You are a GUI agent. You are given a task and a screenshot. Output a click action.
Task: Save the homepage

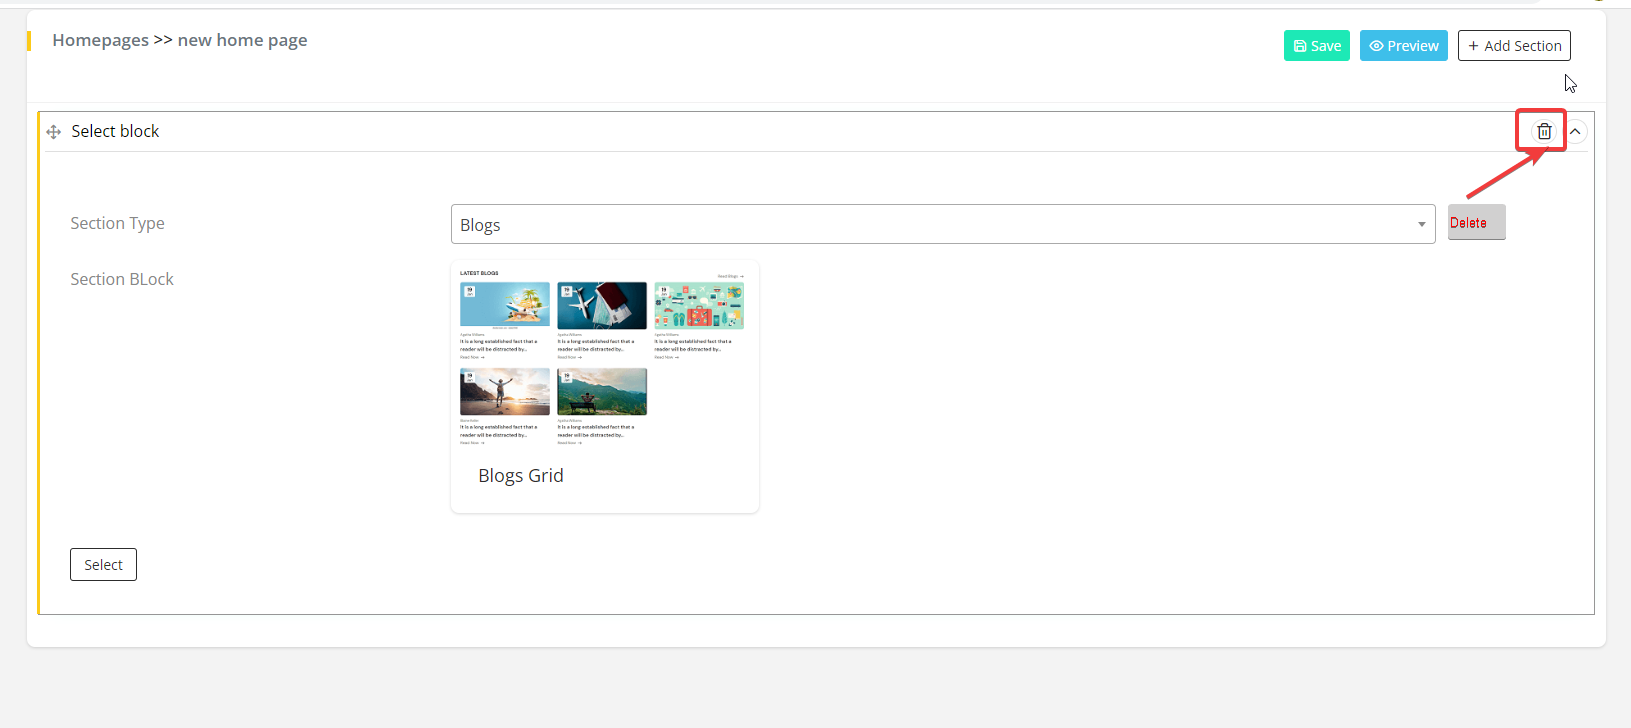[x=1316, y=46]
